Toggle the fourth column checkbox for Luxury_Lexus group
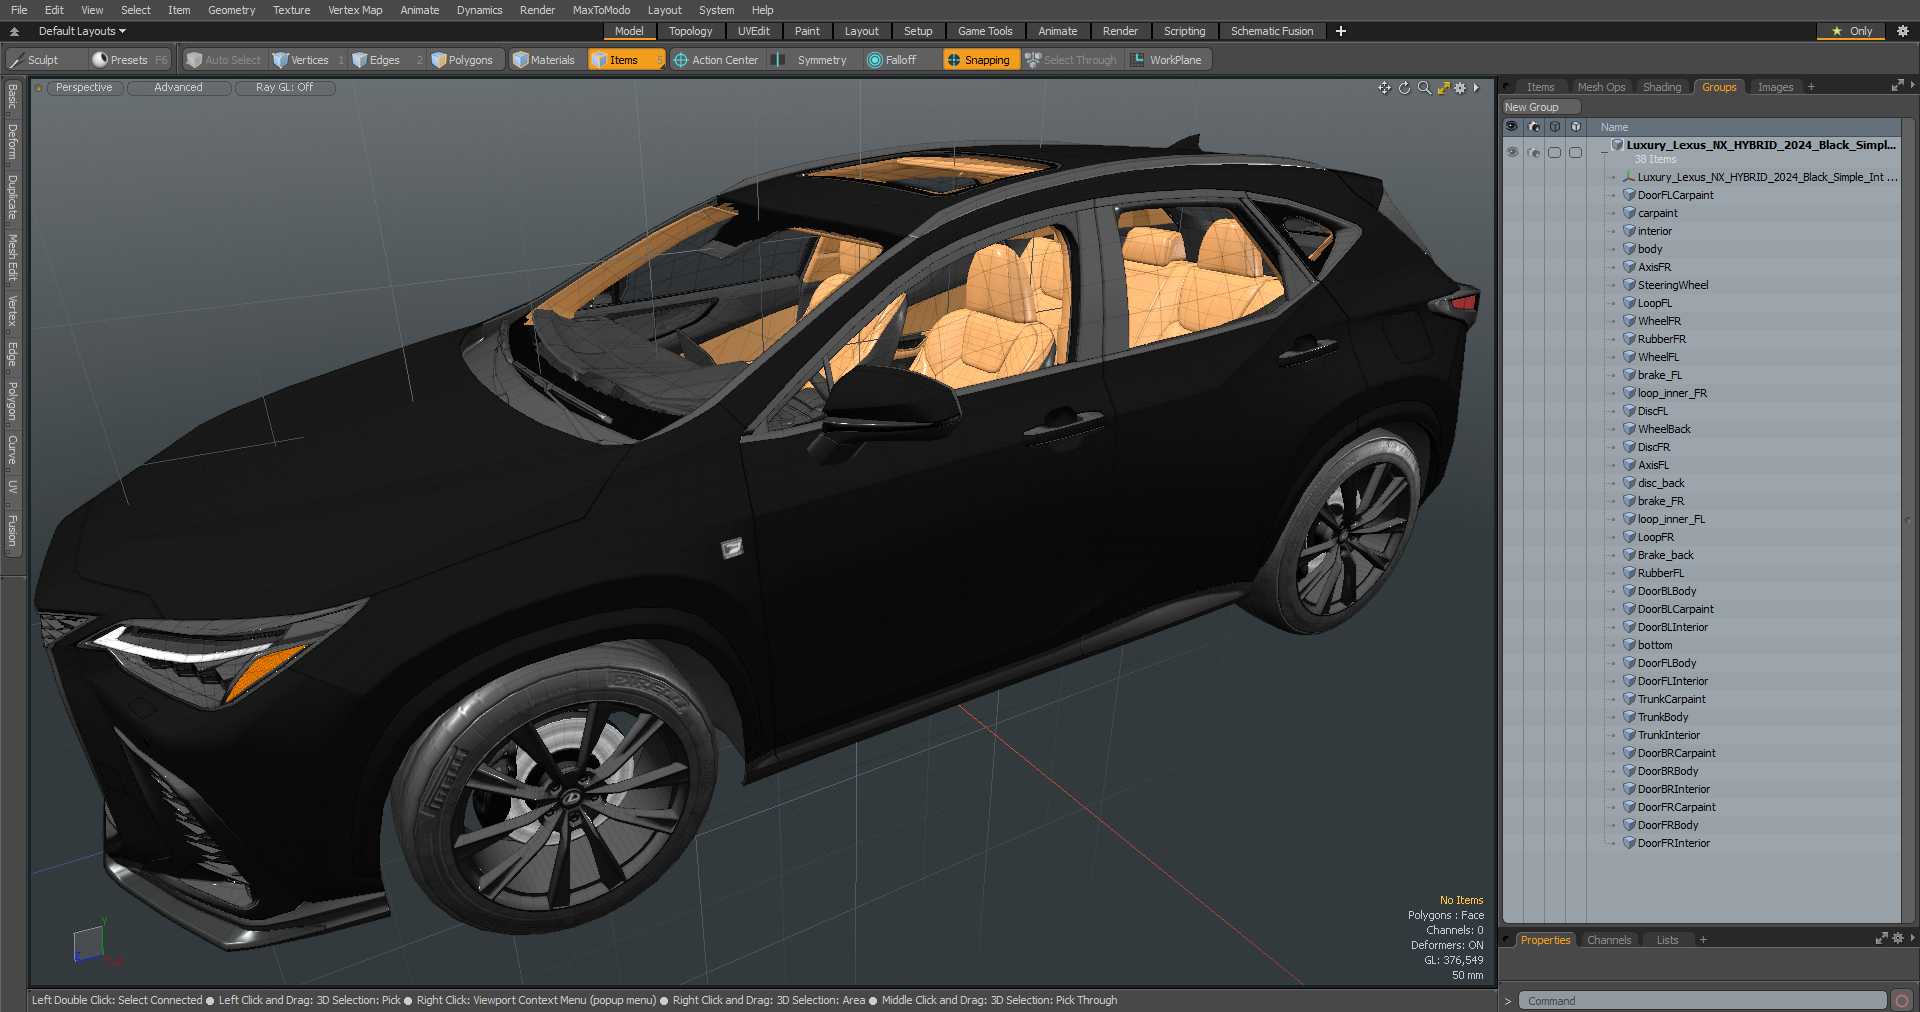The image size is (1920, 1012). coord(1575,152)
